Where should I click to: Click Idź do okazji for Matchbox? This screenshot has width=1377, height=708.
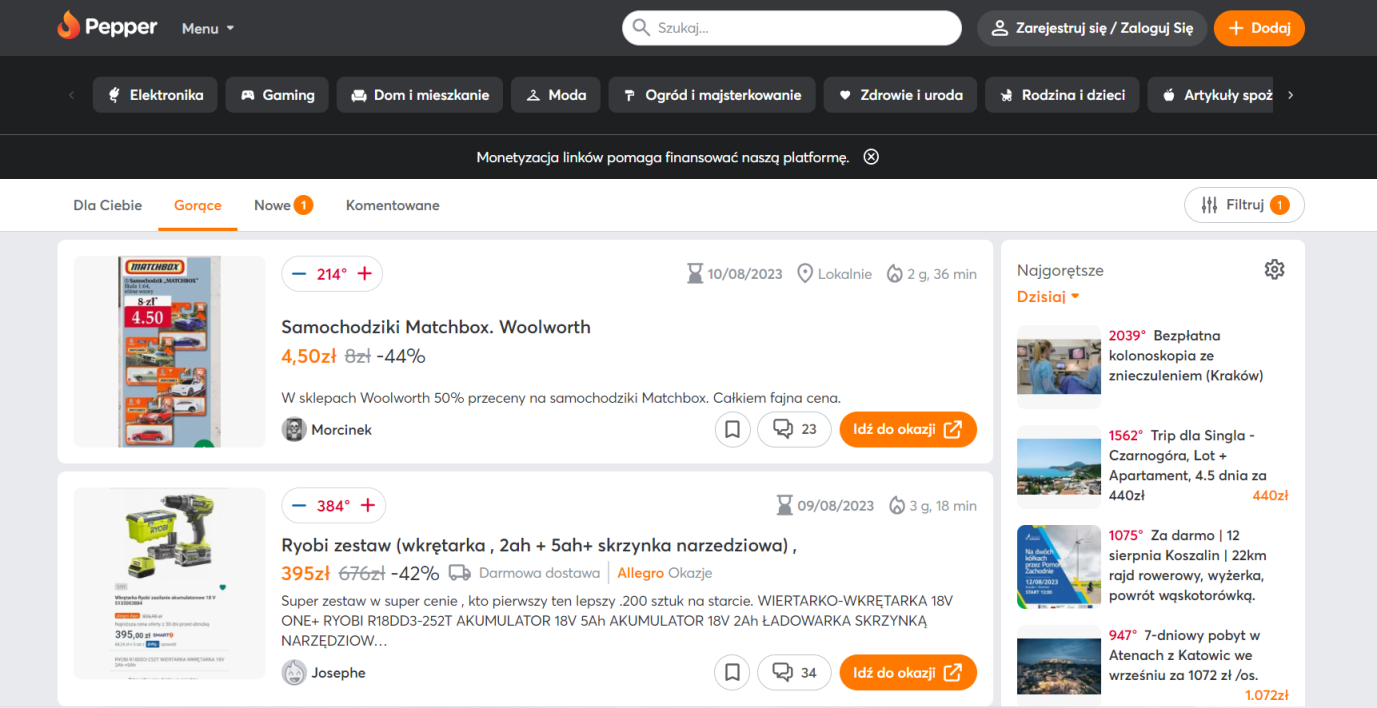coord(907,430)
